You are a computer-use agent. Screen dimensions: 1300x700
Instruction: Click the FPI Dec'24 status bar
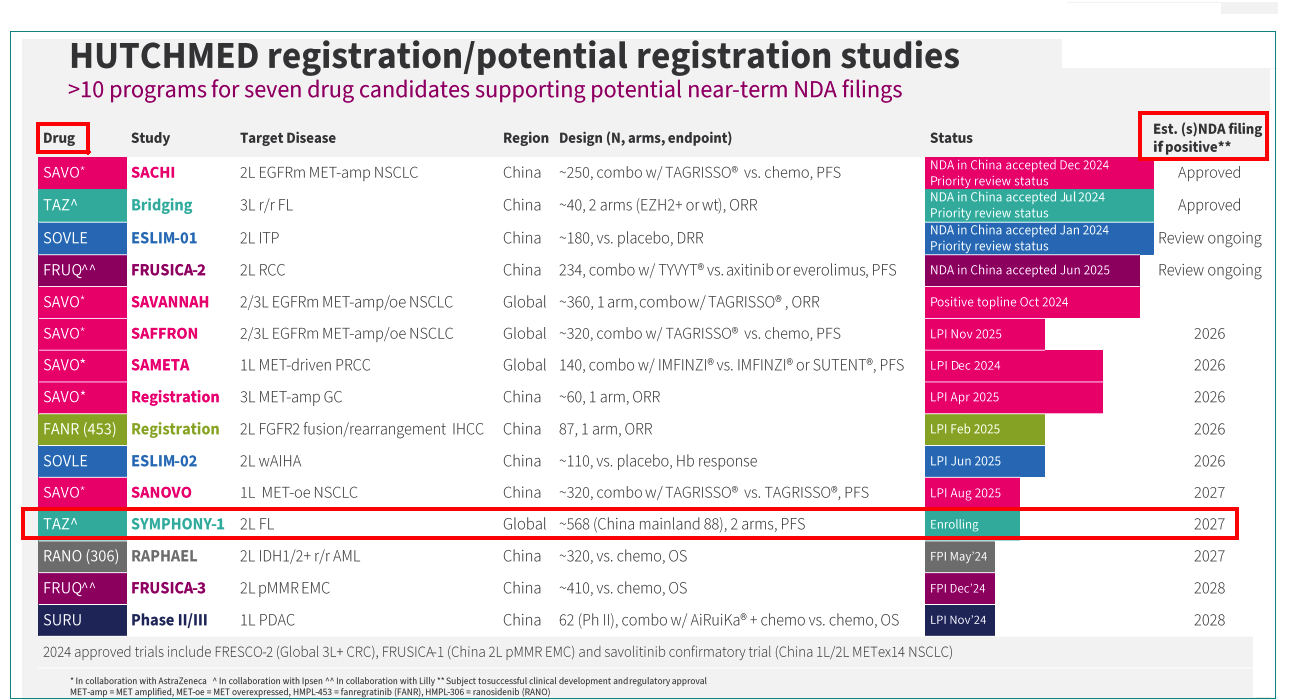pos(959,588)
